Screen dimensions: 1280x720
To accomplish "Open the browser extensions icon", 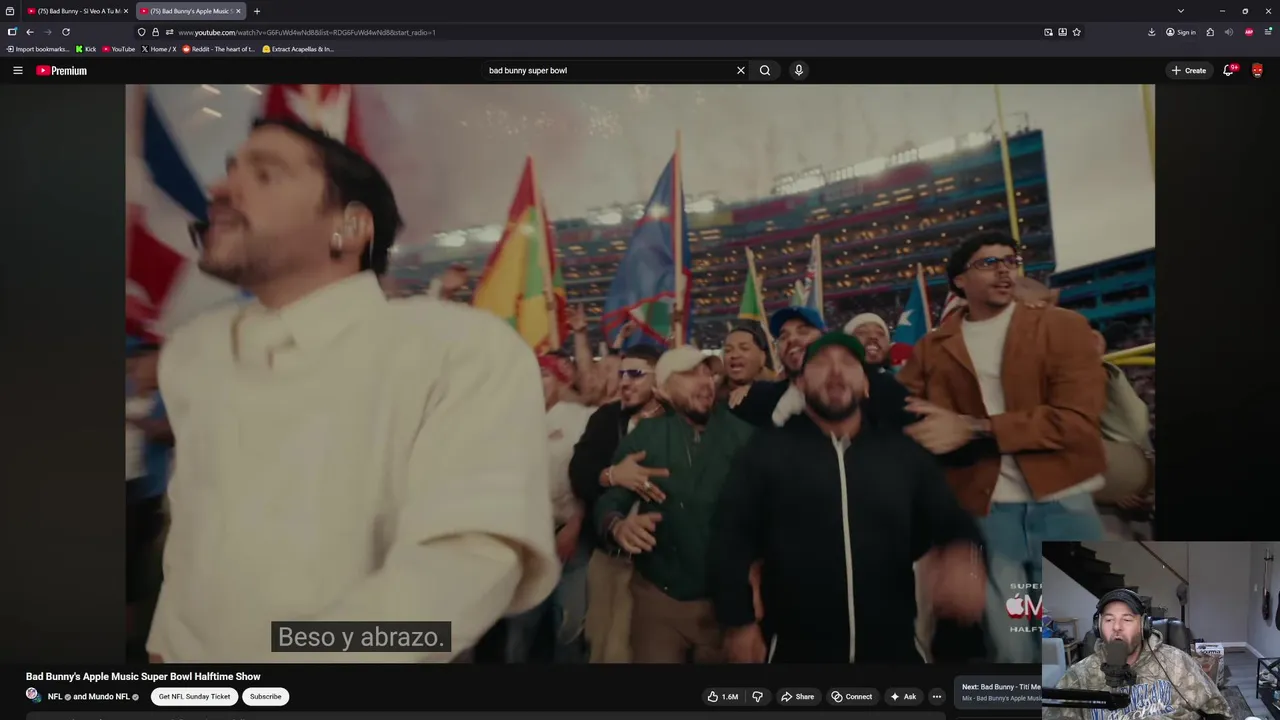I will [1210, 32].
